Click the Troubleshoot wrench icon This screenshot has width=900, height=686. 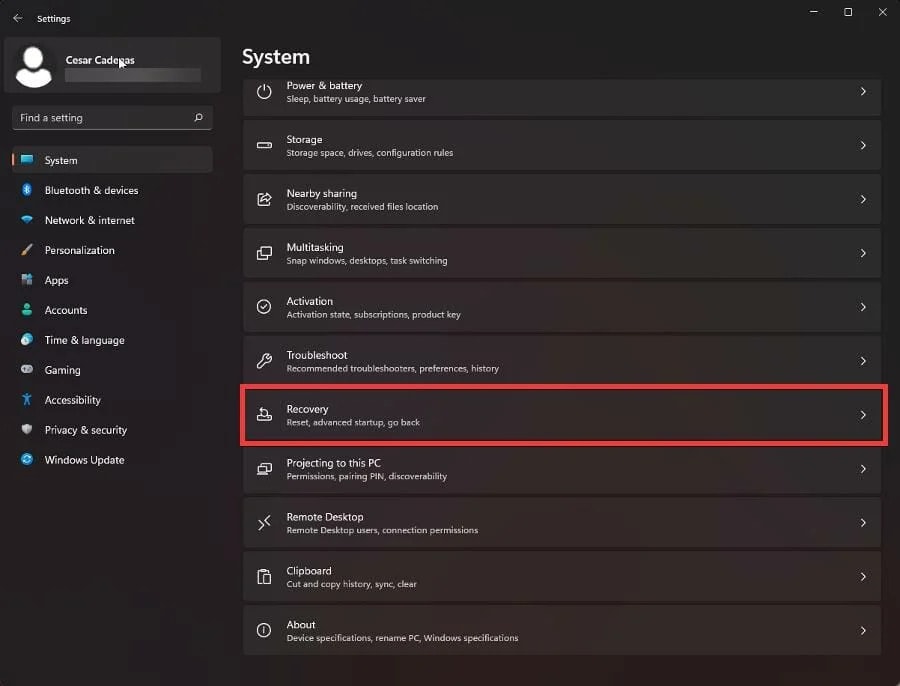tap(264, 361)
